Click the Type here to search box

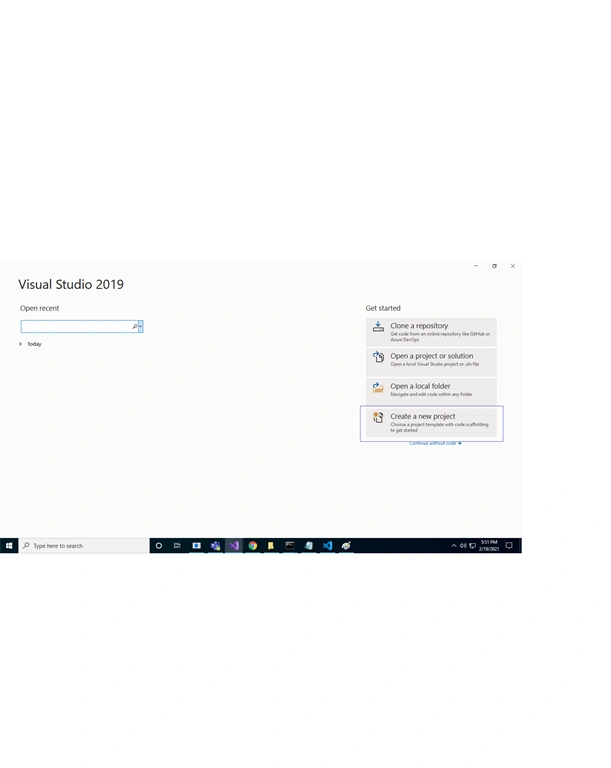click(x=84, y=546)
